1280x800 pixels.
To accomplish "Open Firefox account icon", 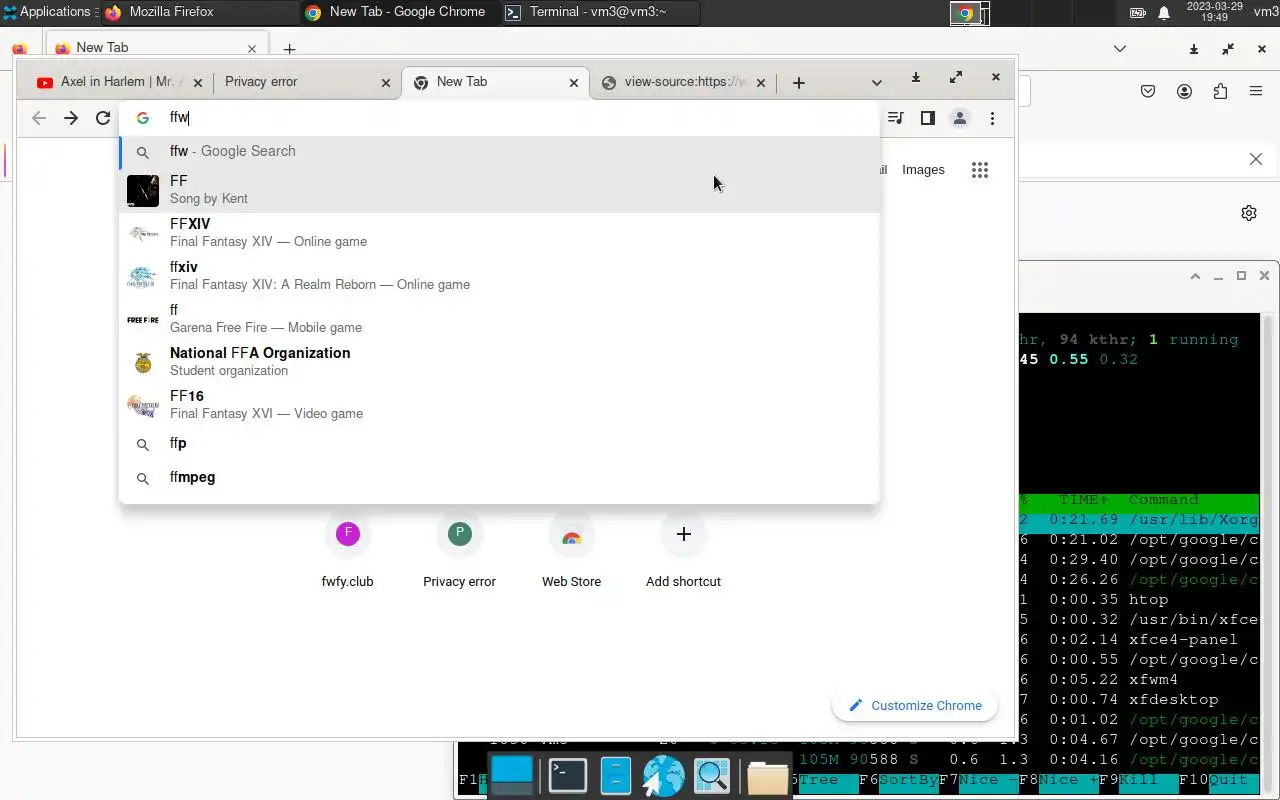I will 1185,92.
